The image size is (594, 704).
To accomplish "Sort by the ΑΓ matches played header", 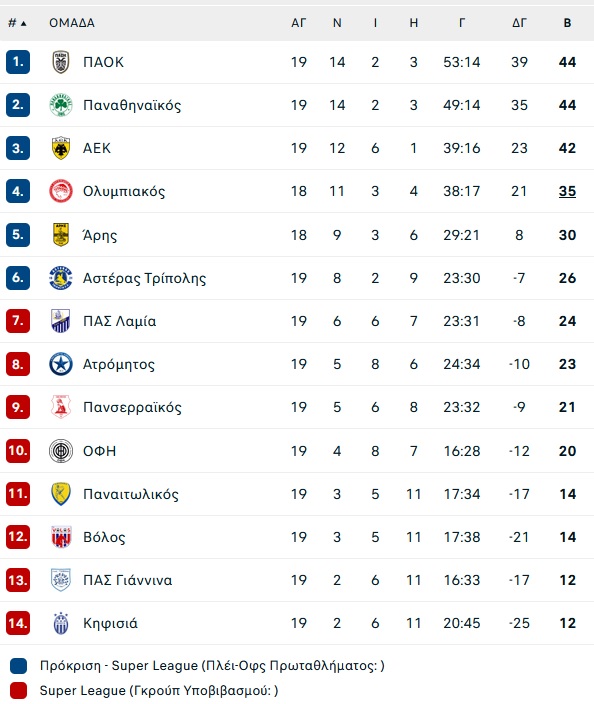I will (299, 23).
